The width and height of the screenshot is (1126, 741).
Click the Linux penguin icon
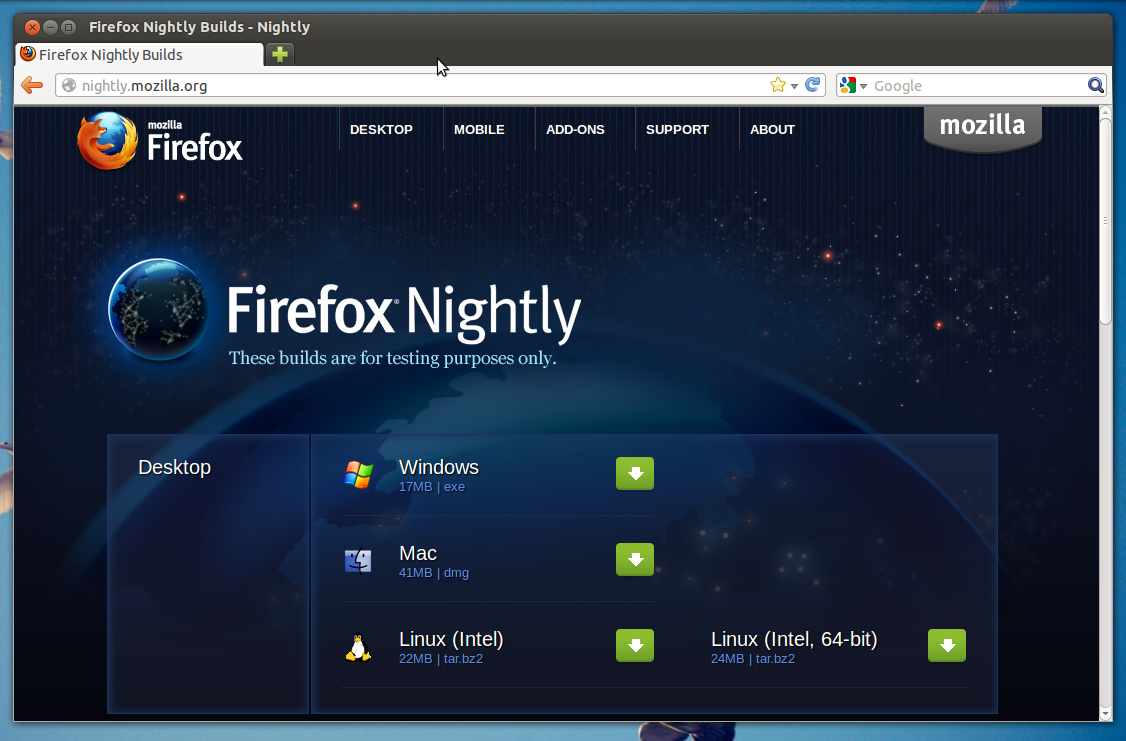[x=358, y=647]
